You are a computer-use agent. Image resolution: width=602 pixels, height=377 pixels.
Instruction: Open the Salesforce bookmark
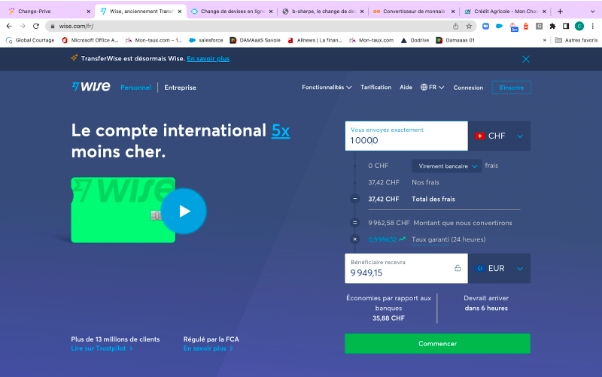pos(206,40)
